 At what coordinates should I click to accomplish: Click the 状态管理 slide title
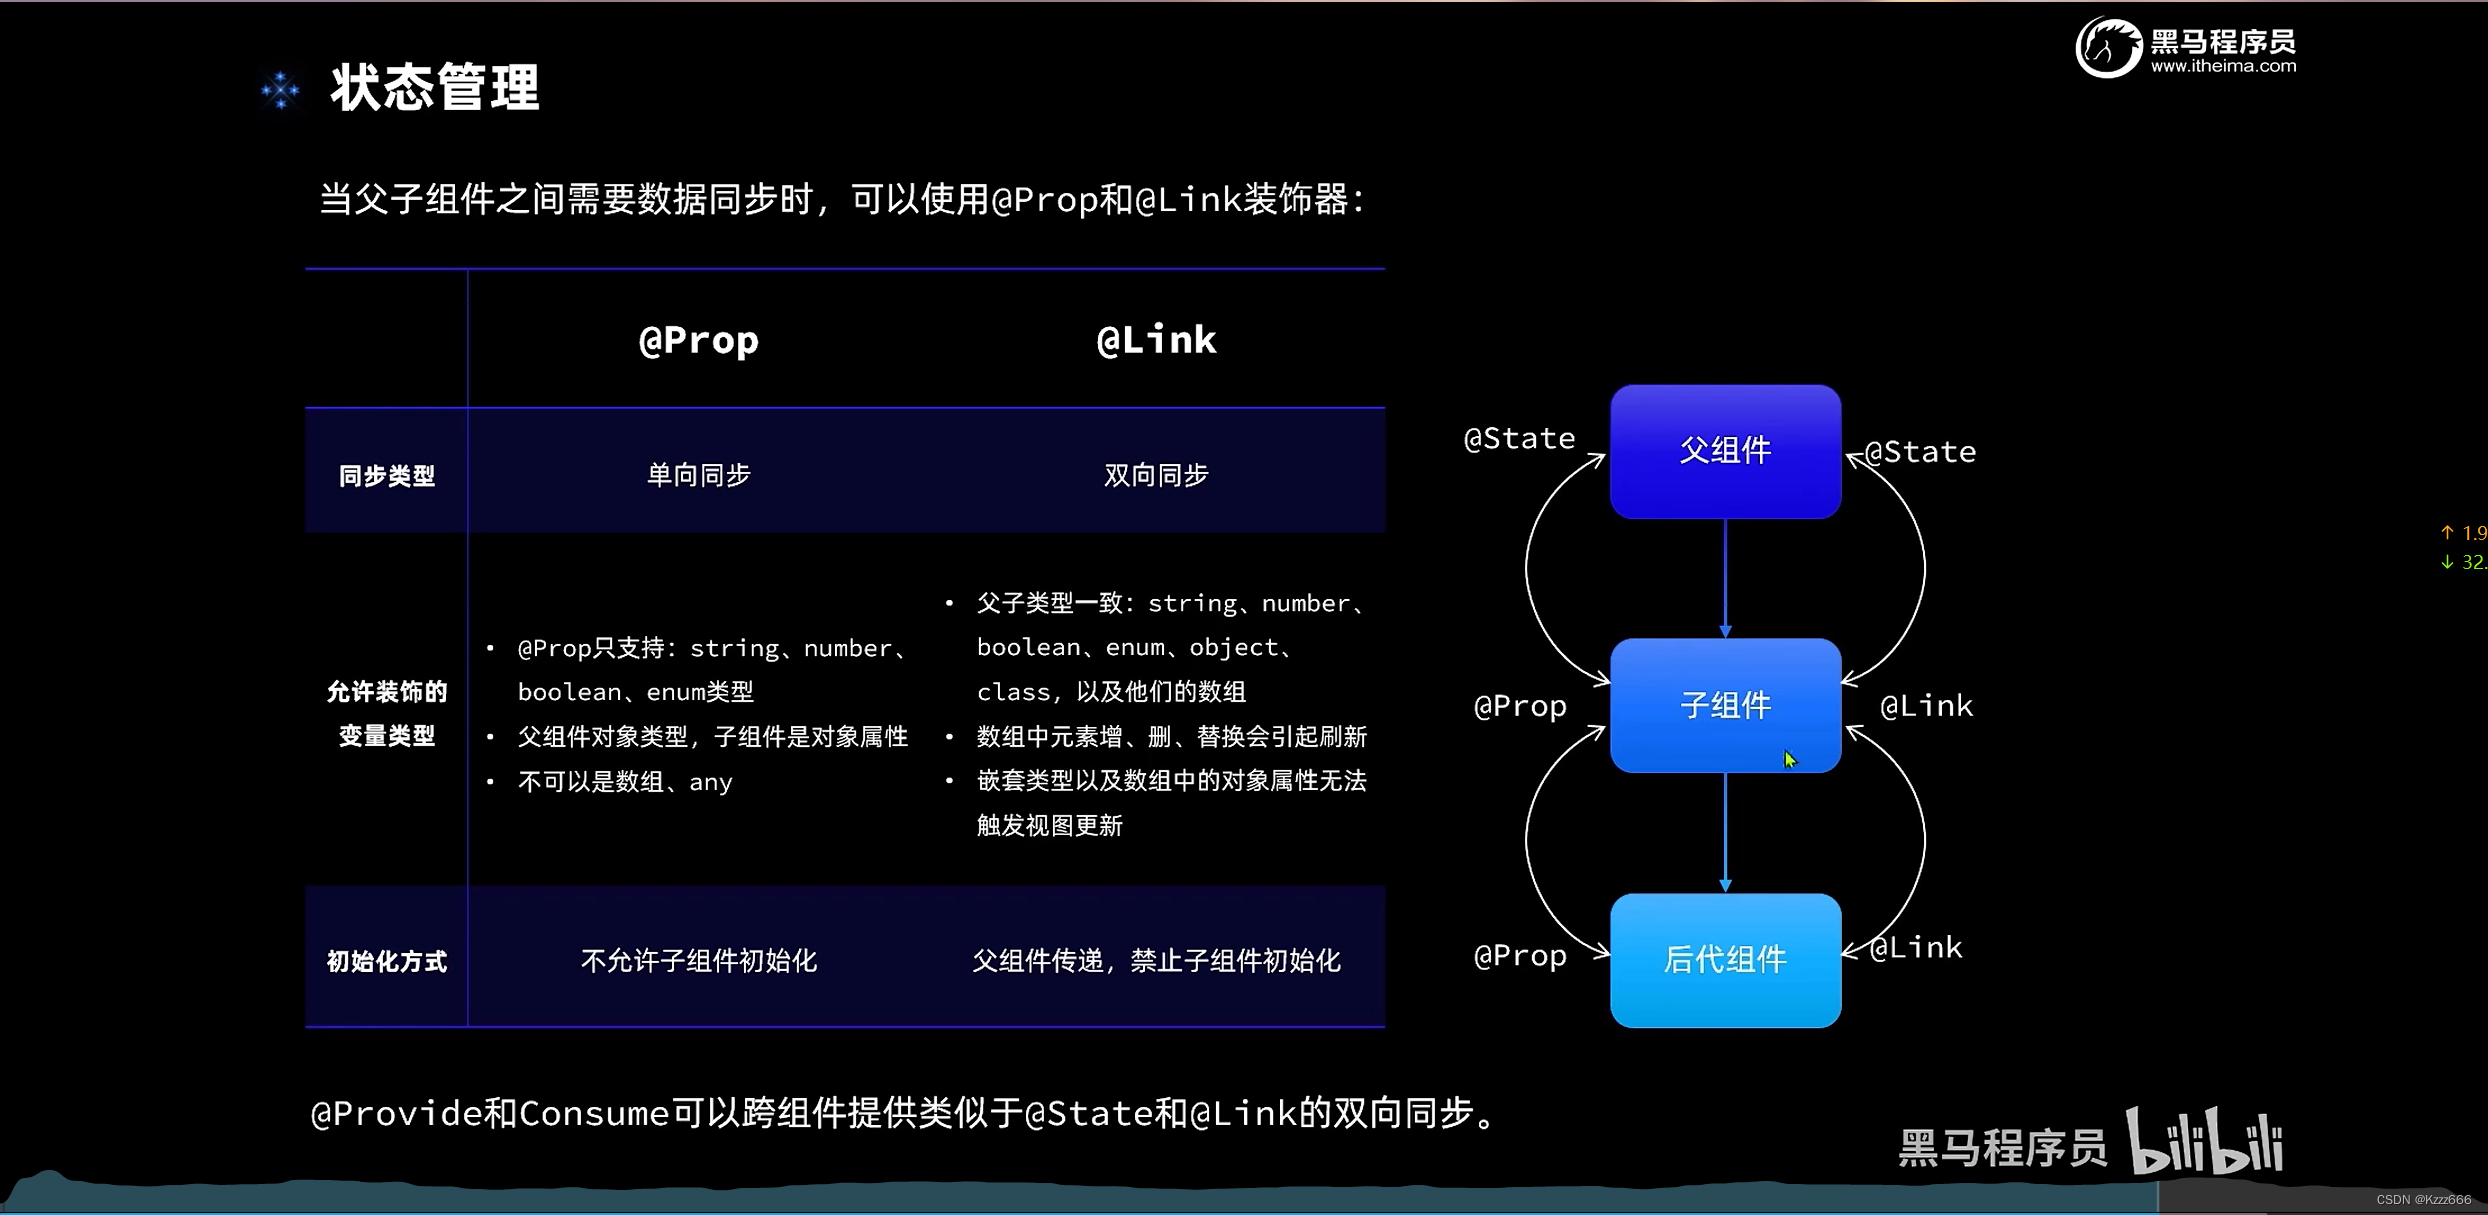[435, 88]
